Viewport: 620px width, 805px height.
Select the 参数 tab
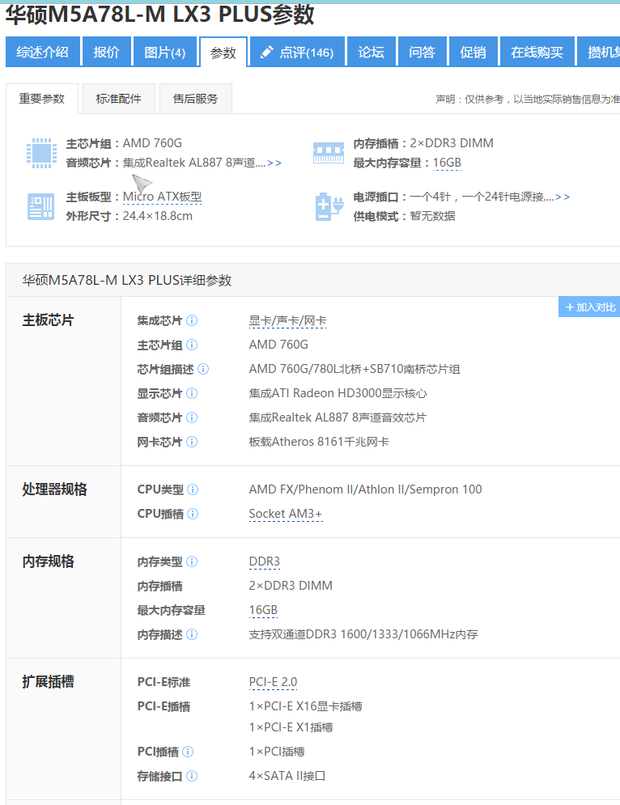pos(223,52)
